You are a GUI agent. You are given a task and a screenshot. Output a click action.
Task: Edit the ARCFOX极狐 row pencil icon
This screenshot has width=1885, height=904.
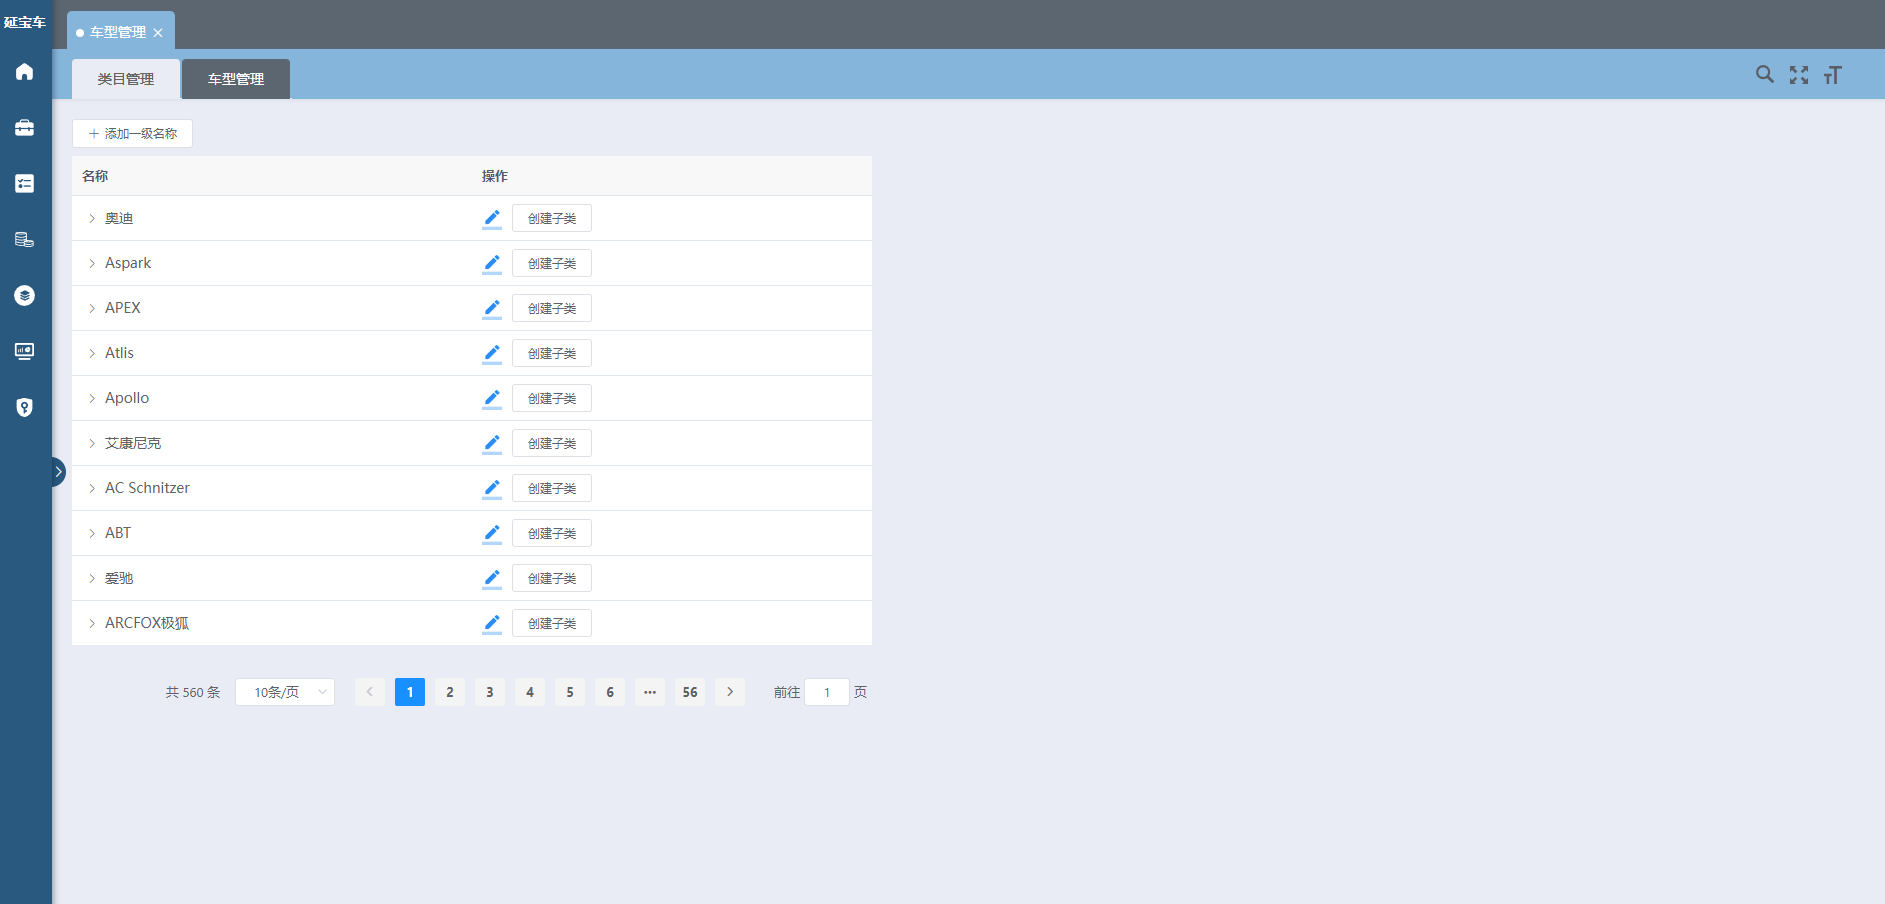(x=492, y=624)
